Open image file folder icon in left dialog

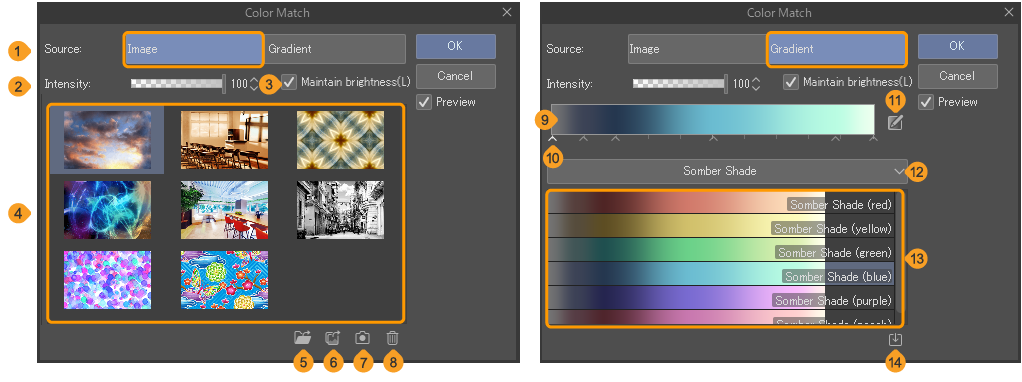(302, 338)
